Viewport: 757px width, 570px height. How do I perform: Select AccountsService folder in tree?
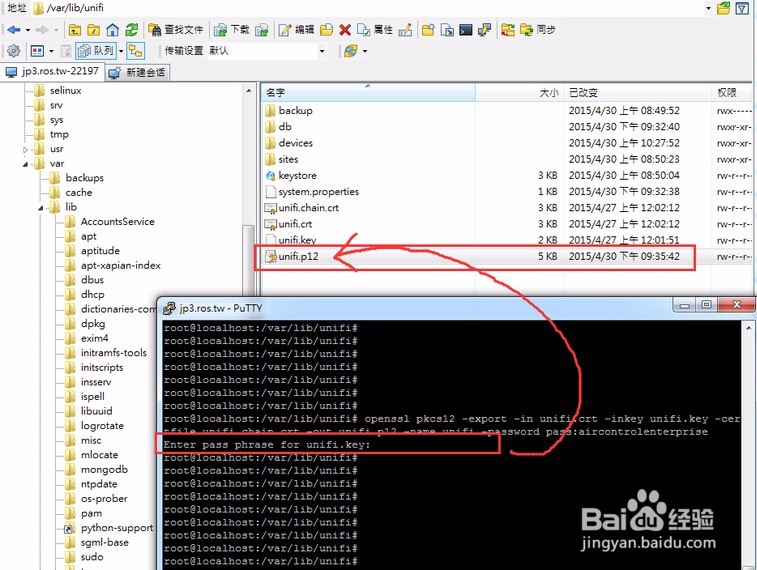[x=117, y=222]
